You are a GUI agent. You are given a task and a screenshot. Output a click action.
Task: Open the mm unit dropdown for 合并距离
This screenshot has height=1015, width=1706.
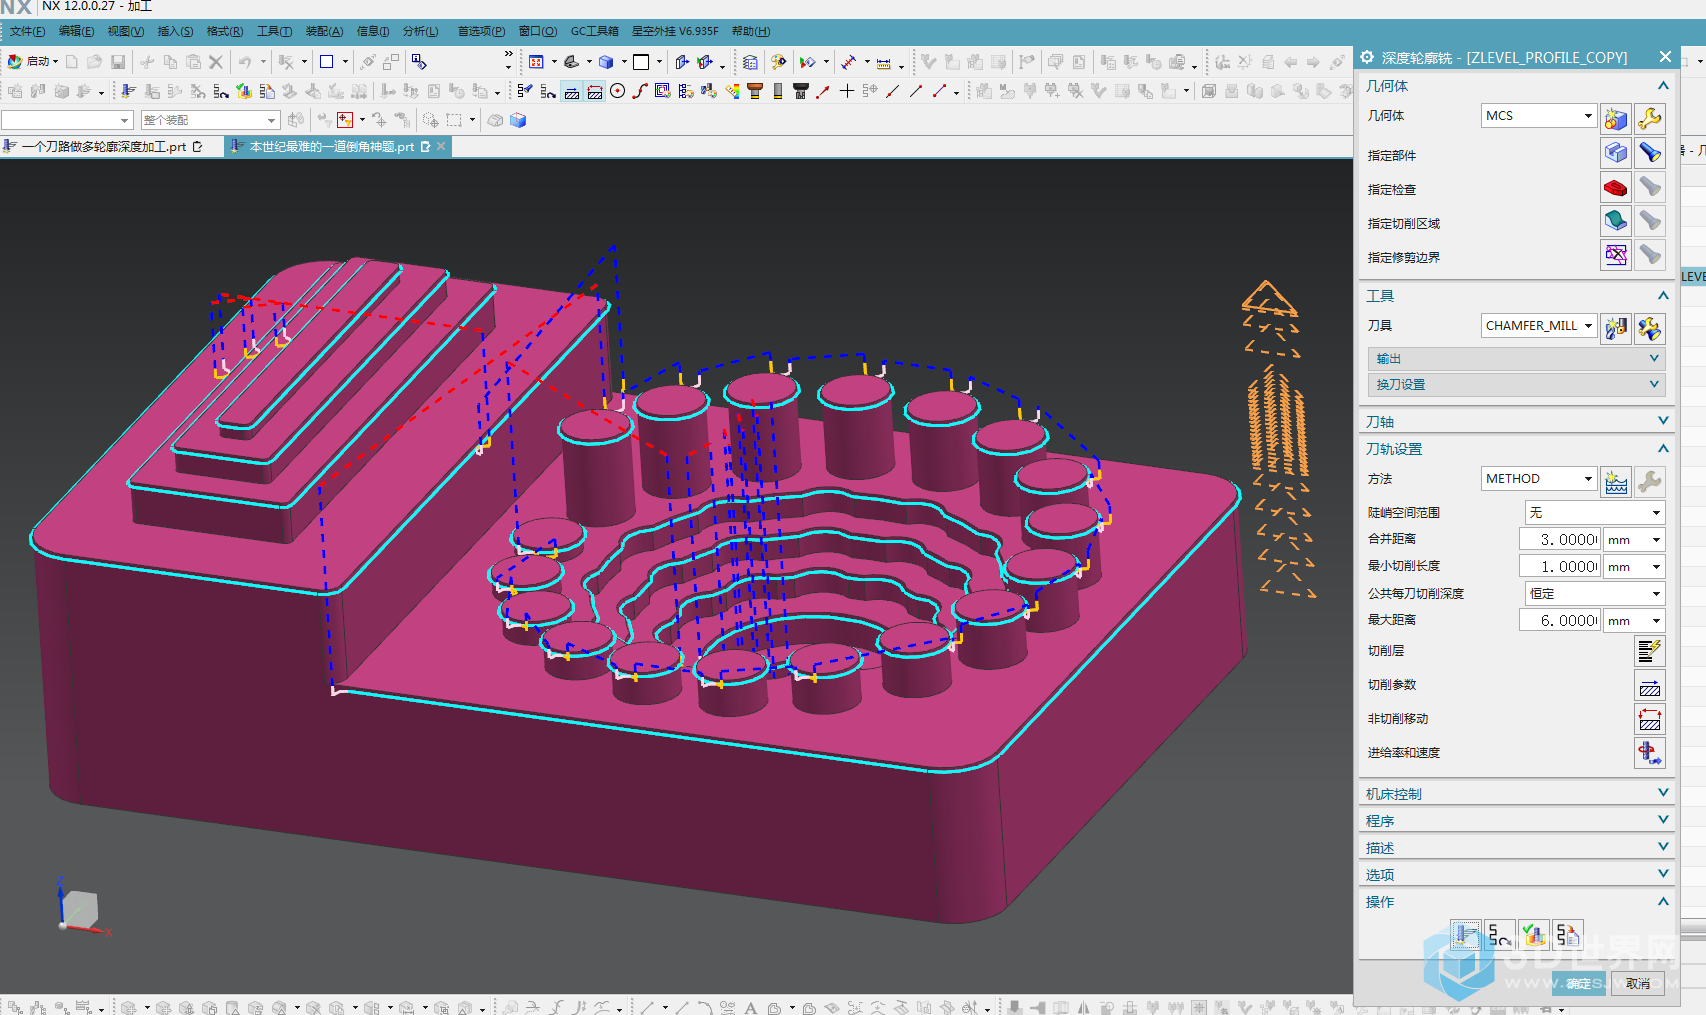tap(1633, 540)
